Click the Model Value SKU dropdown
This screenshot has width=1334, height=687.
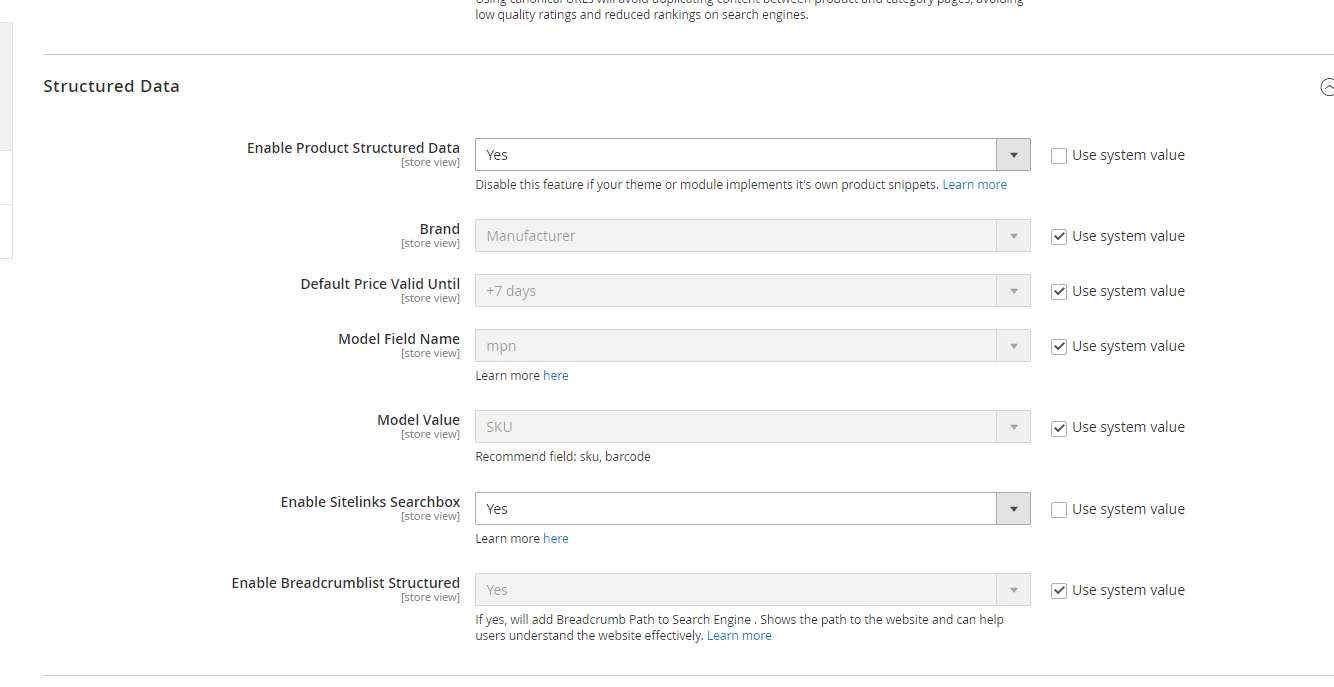752,427
